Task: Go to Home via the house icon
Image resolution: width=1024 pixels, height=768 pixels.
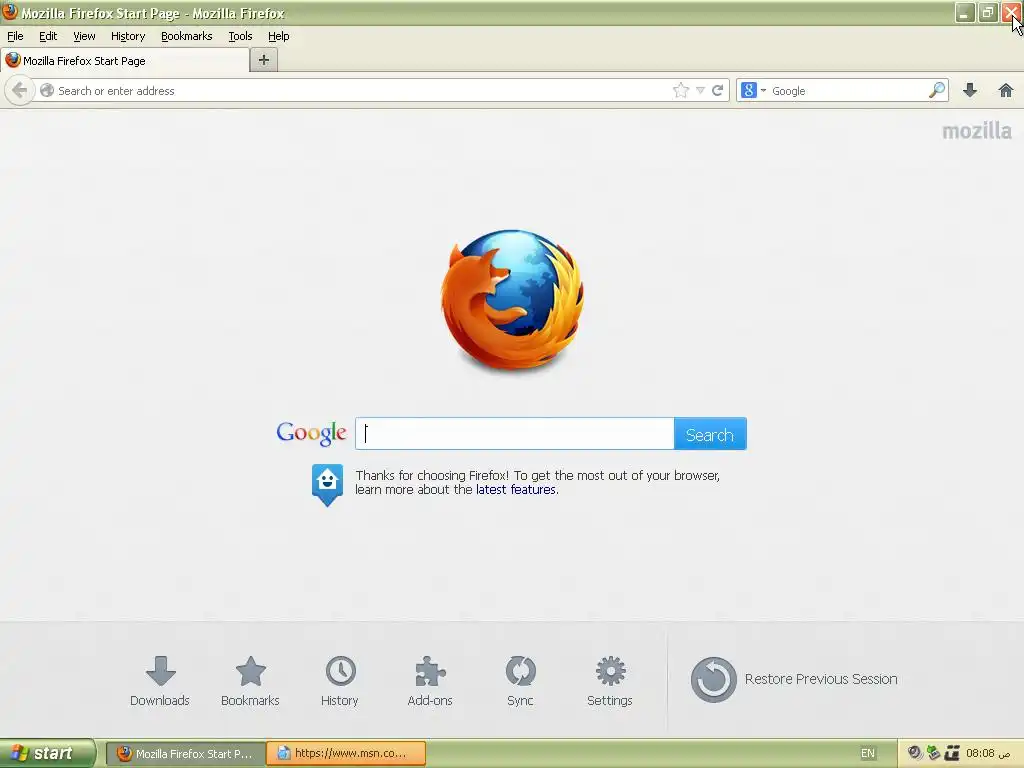Action: point(1006,90)
